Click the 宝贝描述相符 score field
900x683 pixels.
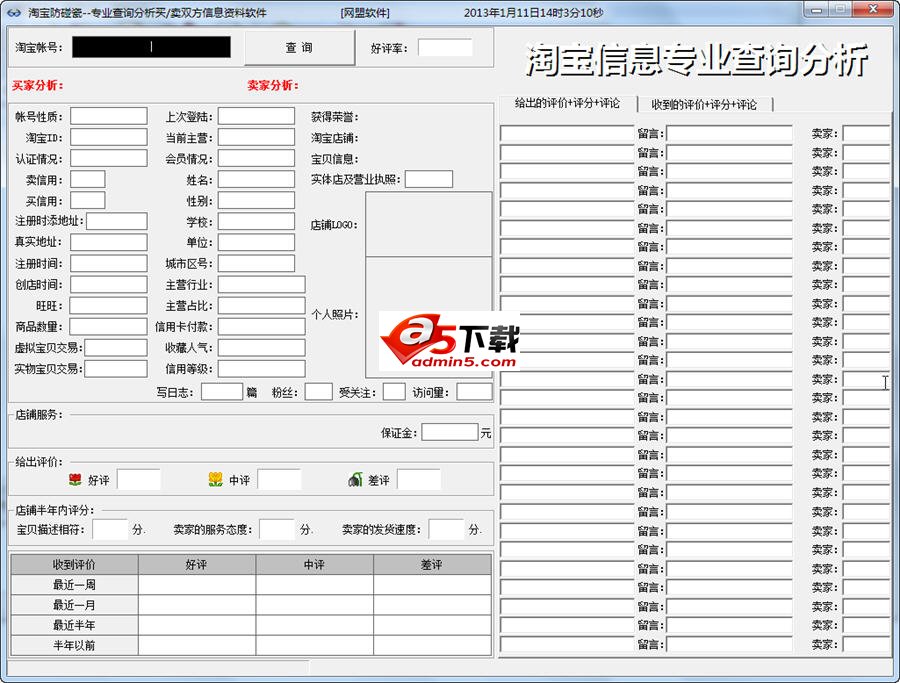(110, 529)
